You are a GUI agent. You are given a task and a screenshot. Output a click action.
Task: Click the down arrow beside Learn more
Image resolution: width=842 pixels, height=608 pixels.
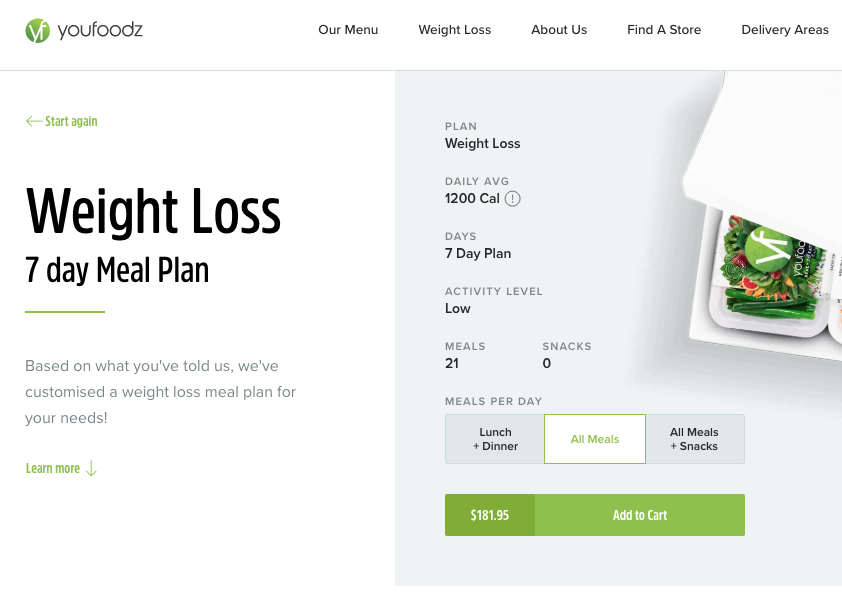(x=92, y=469)
